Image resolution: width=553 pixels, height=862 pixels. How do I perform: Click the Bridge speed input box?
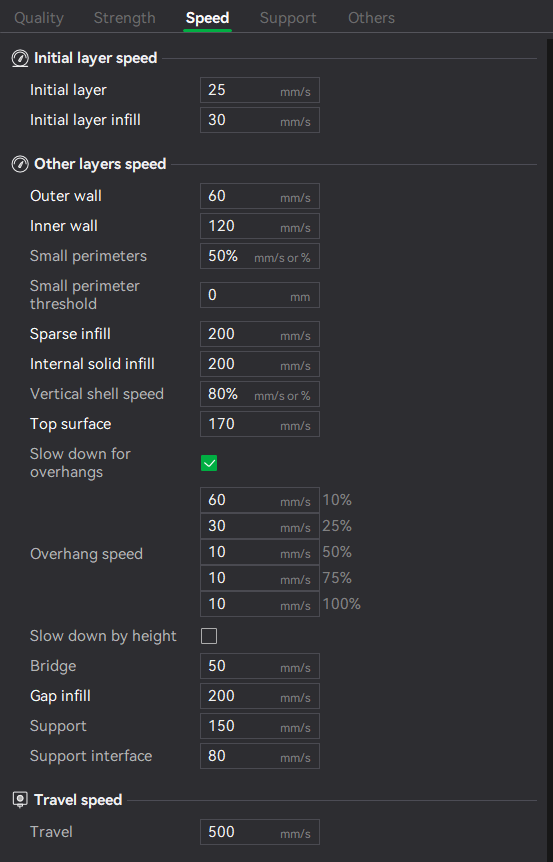click(259, 666)
